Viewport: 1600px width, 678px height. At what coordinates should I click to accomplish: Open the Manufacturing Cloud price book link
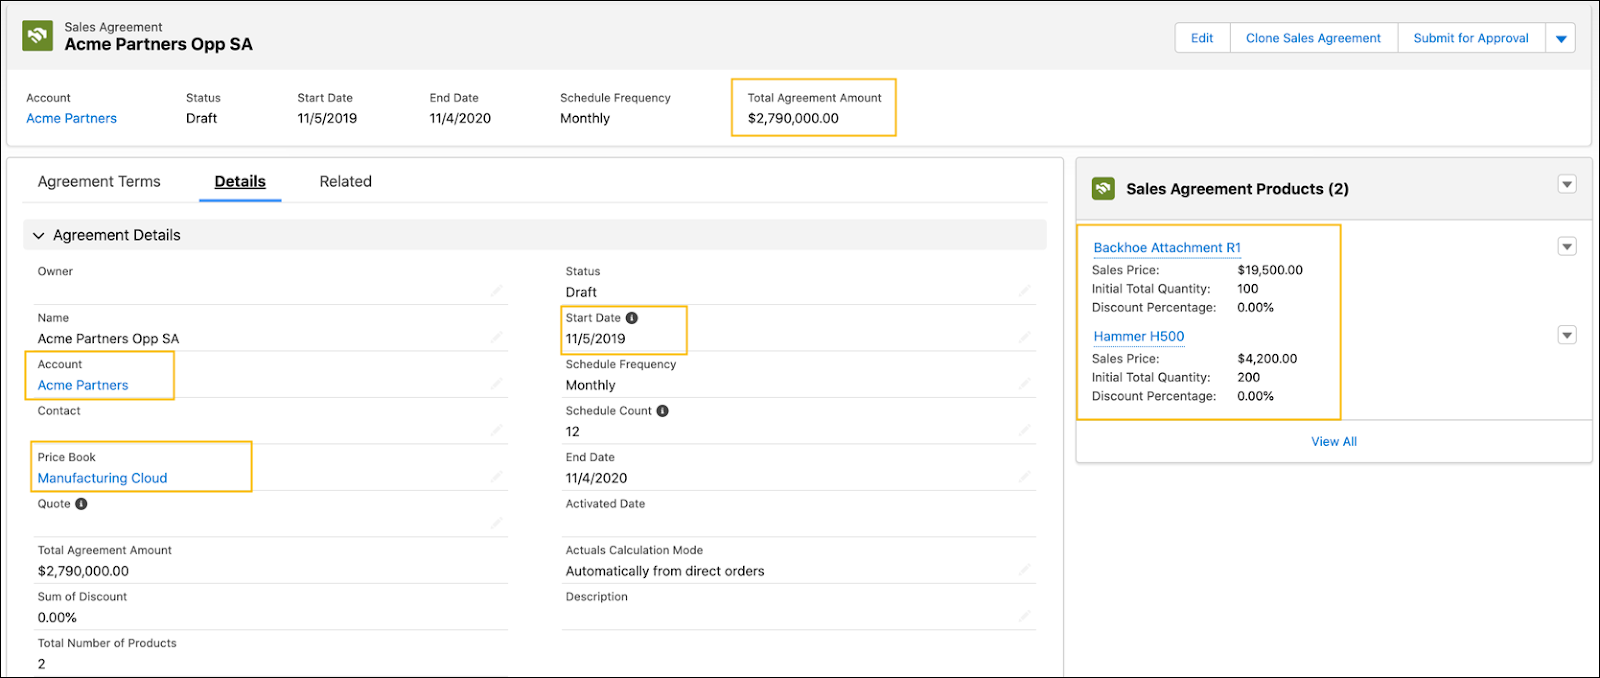pyautogui.click(x=103, y=478)
